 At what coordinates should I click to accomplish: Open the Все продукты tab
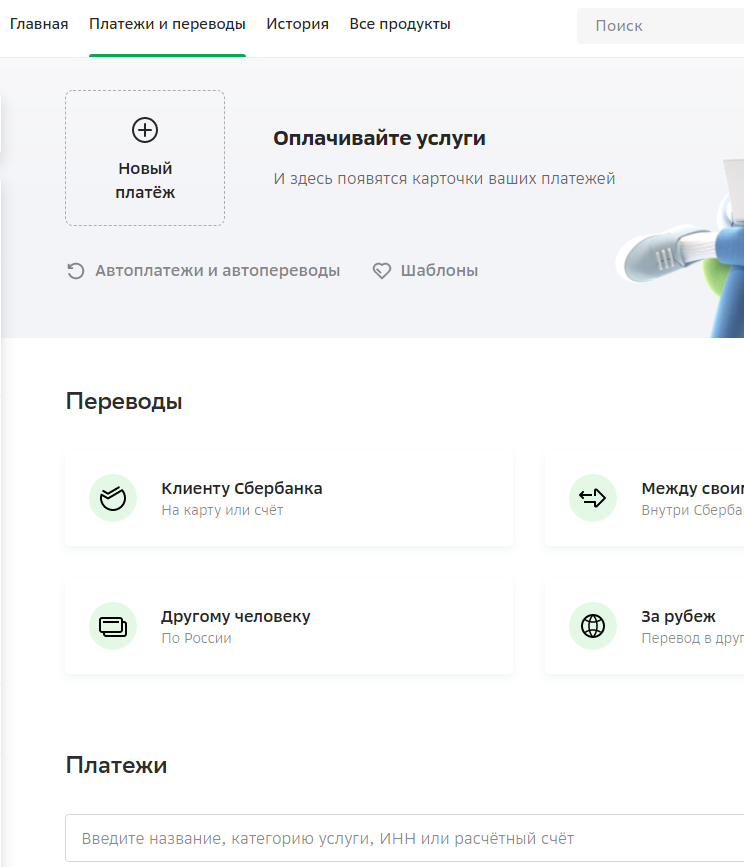point(400,24)
